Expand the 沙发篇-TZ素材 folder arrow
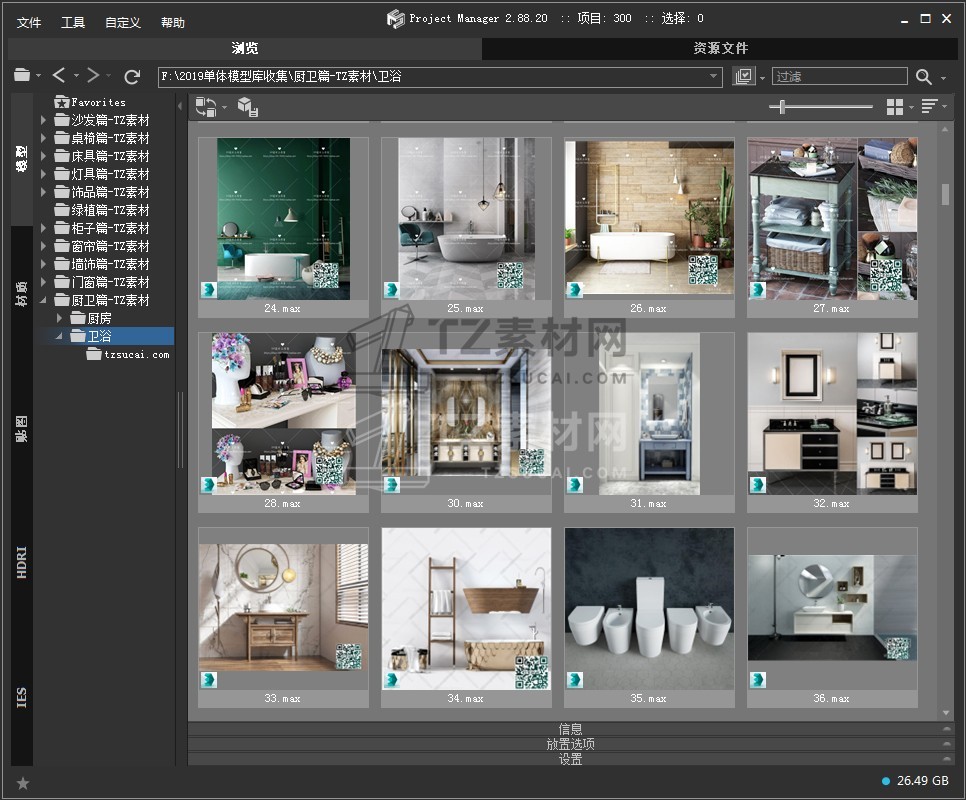 click(44, 120)
